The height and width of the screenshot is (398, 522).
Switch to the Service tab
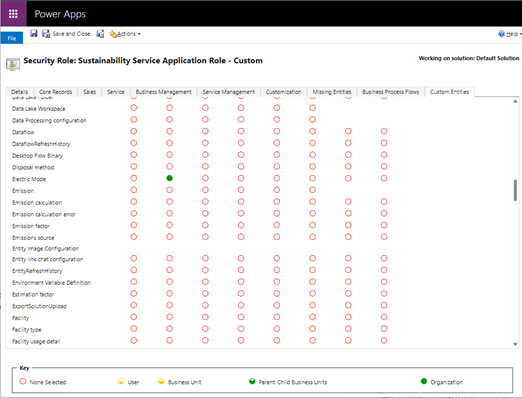[x=116, y=92]
